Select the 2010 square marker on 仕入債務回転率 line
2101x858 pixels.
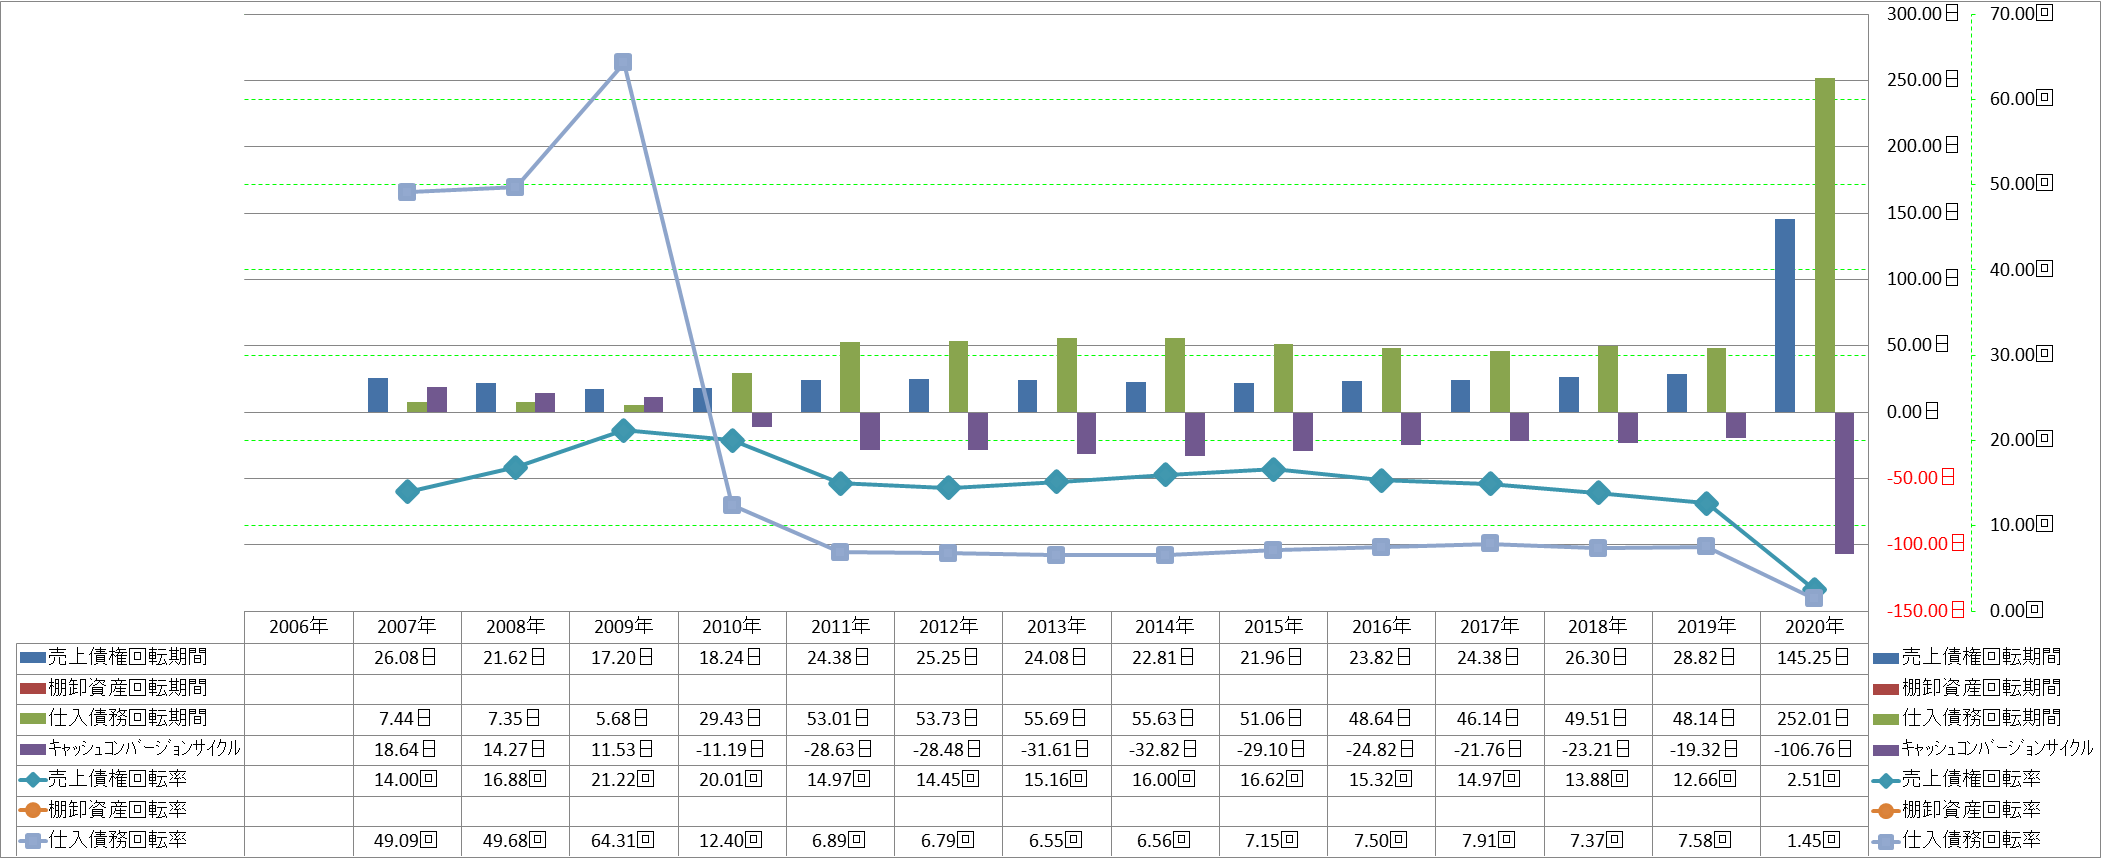point(732,505)
